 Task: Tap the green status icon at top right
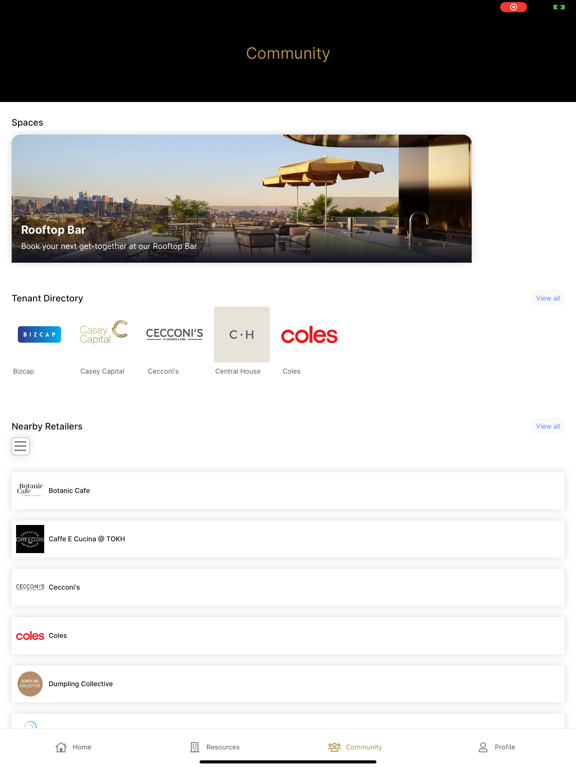[559, 7]
